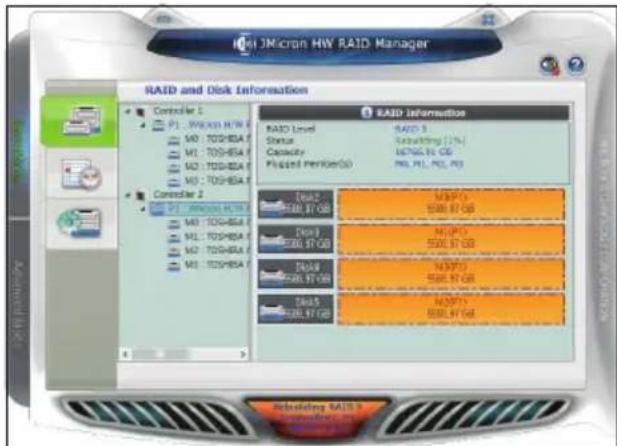Click the Capacity value in RAID Information

pos(423,152)
